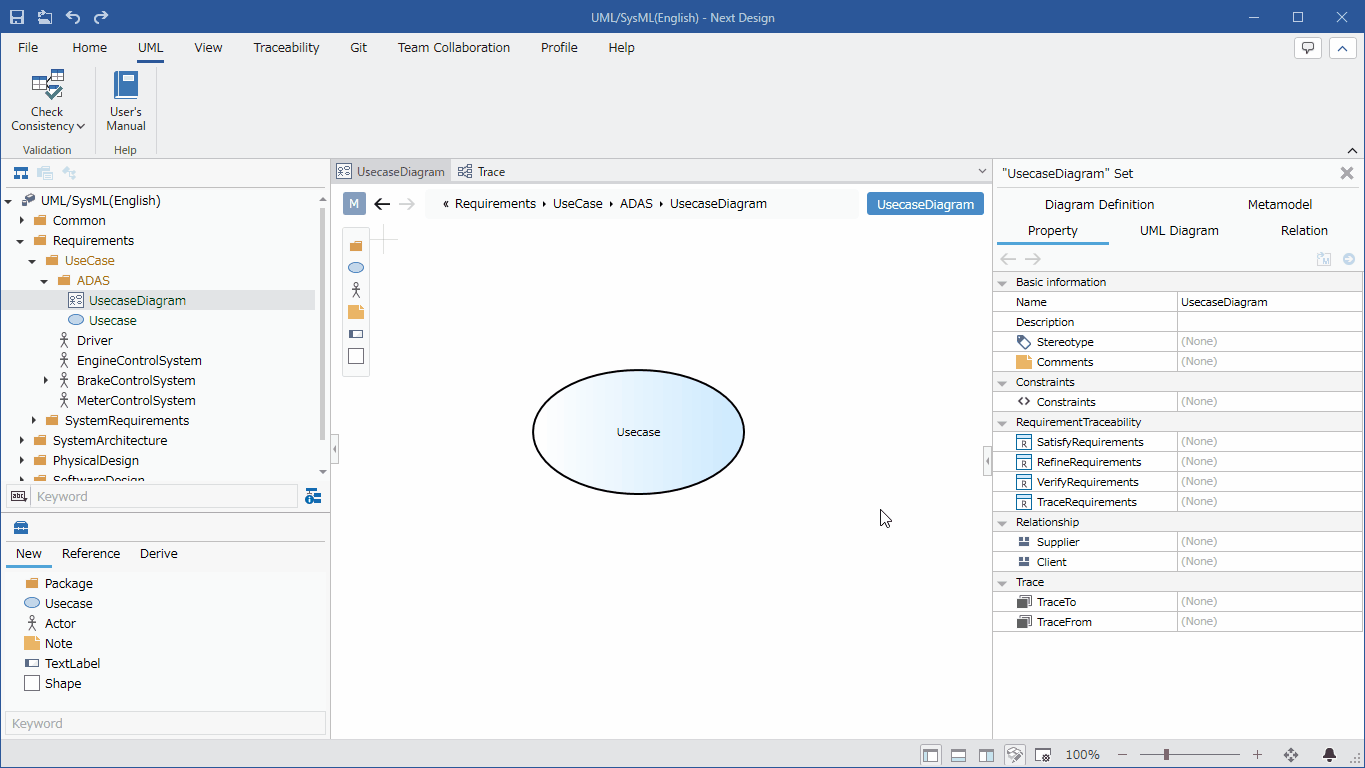Click the zoom in plus icon
Image resolution: width=1365 pixels, height=768 pixels.
(x=1258, y=755)
